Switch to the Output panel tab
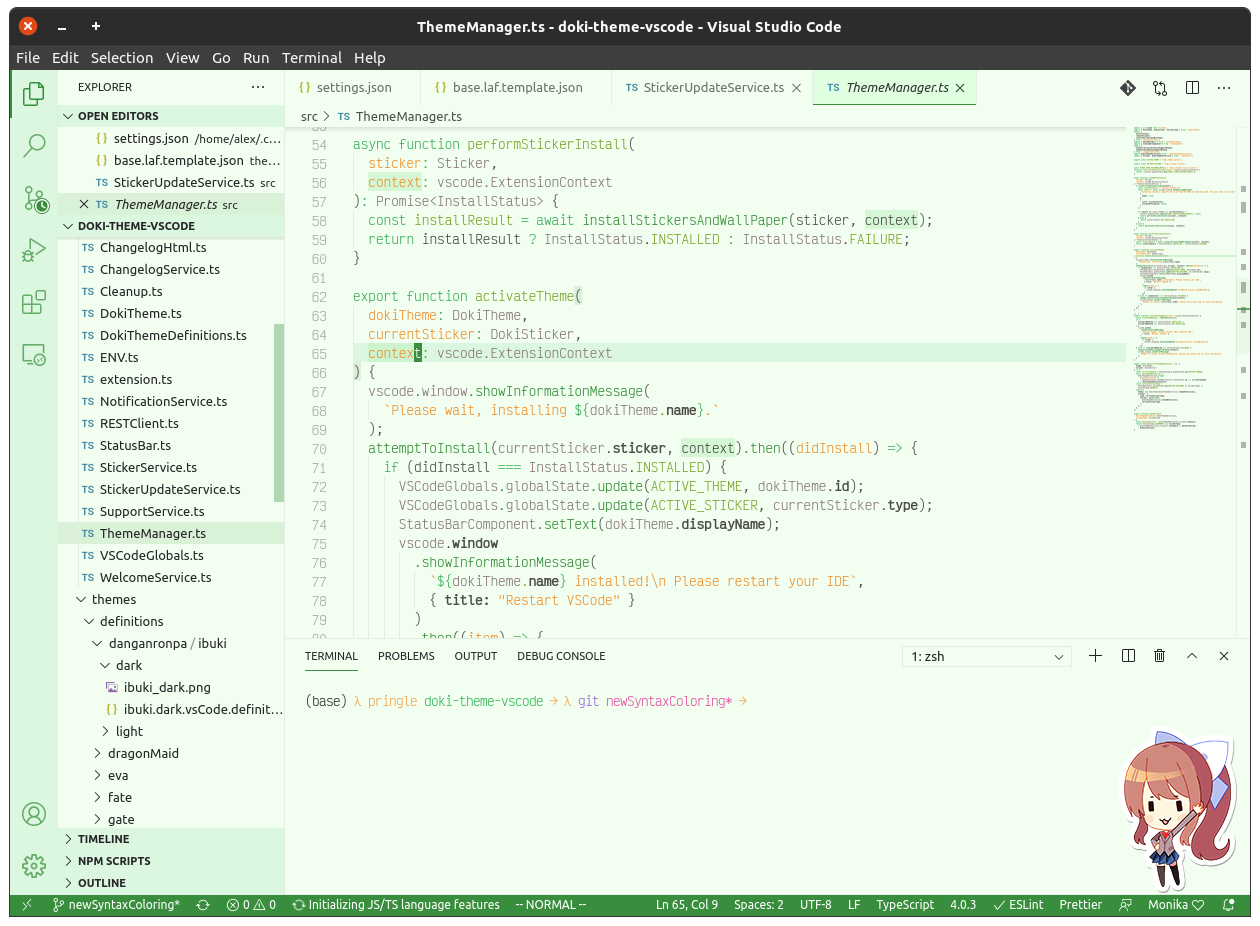This screenshot has height=926, width=1260. tap(476, 656)
